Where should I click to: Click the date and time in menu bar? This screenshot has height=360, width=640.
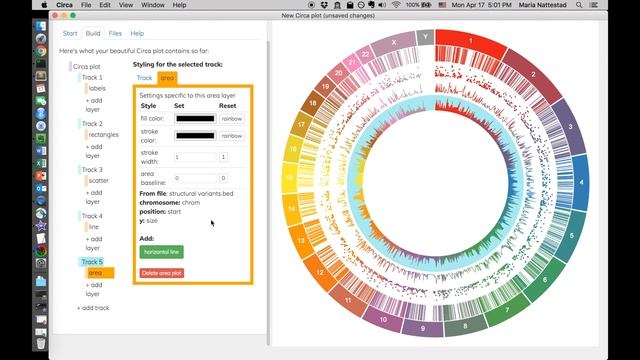[481, 5]
